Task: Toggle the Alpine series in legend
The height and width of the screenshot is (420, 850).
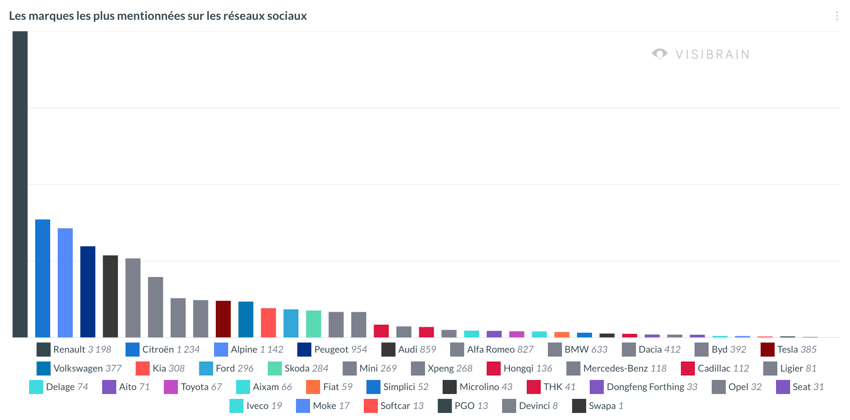Action: pos(248,350)
